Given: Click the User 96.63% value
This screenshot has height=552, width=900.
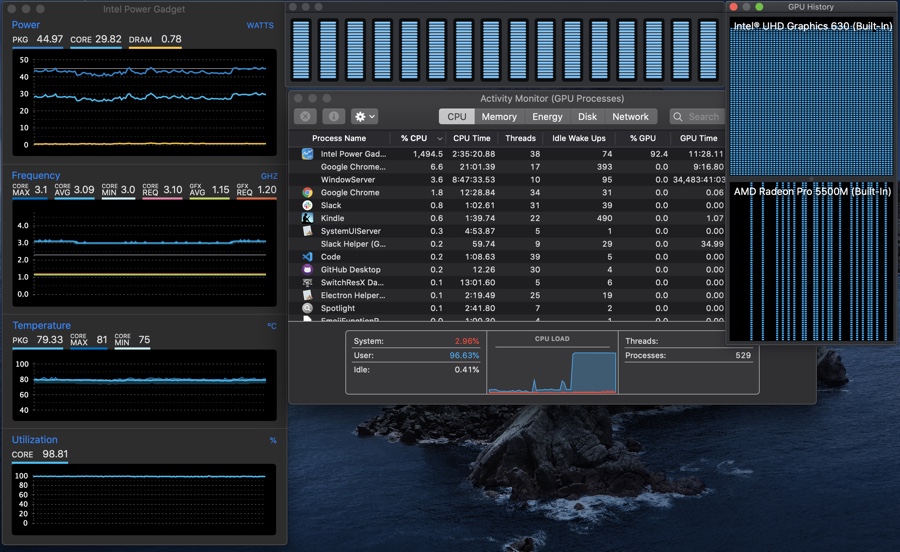Looking at the screenshot, I should coord(464,355).
